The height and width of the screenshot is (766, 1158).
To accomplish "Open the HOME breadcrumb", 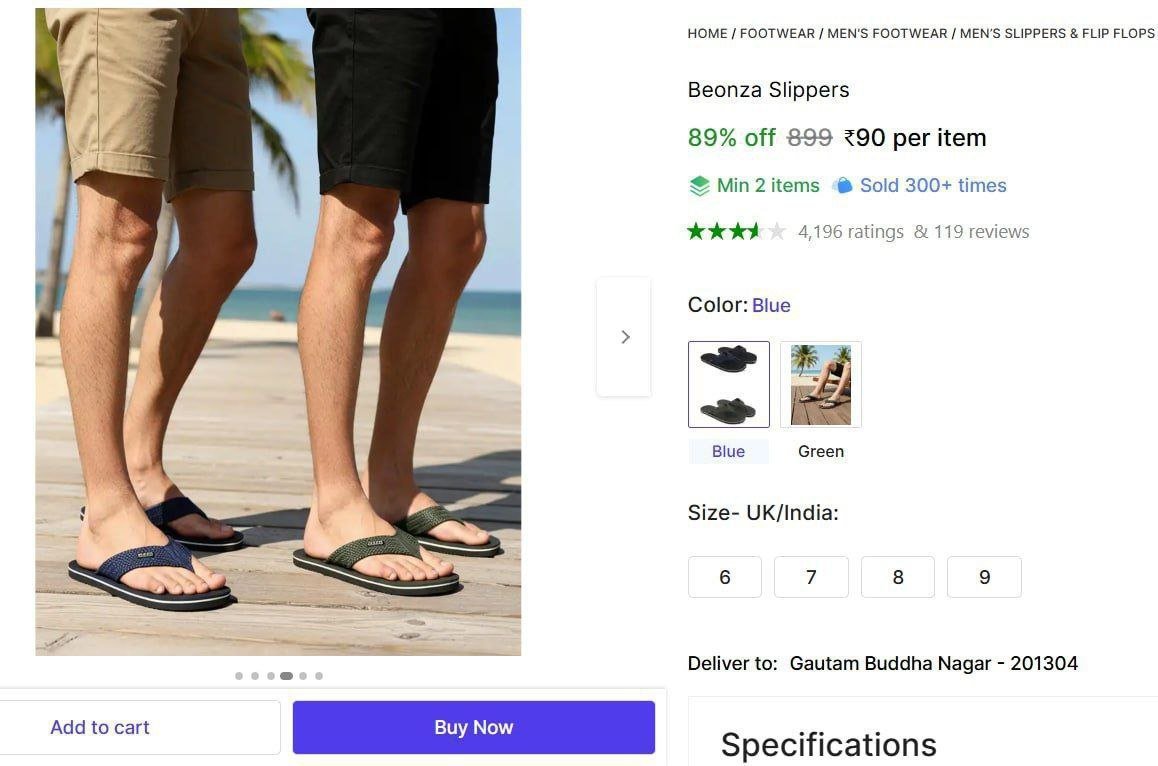I will coord(707,33).
